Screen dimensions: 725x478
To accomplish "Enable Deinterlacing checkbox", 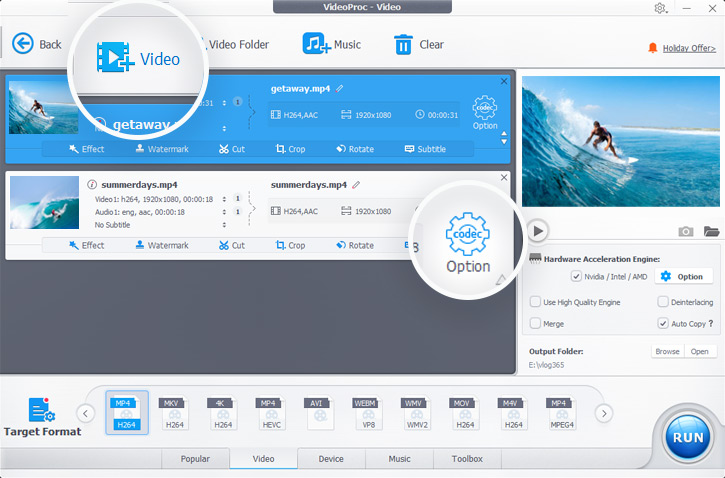I will coord(663,302).
